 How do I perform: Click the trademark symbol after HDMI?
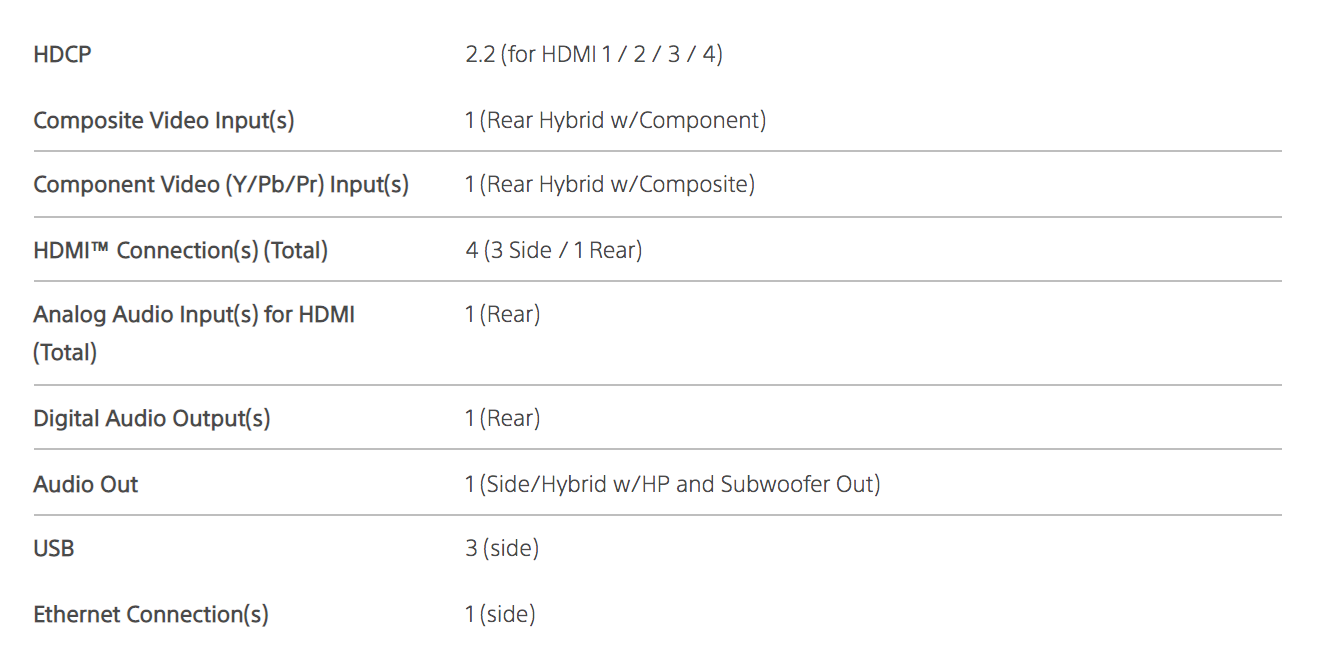[x=98, y=247]
